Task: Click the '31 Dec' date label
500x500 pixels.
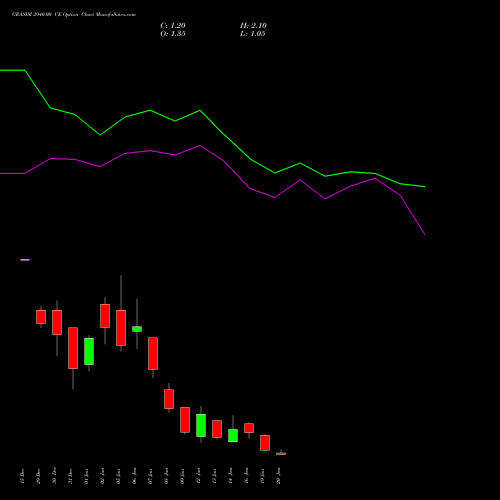Action: [70, 476]
